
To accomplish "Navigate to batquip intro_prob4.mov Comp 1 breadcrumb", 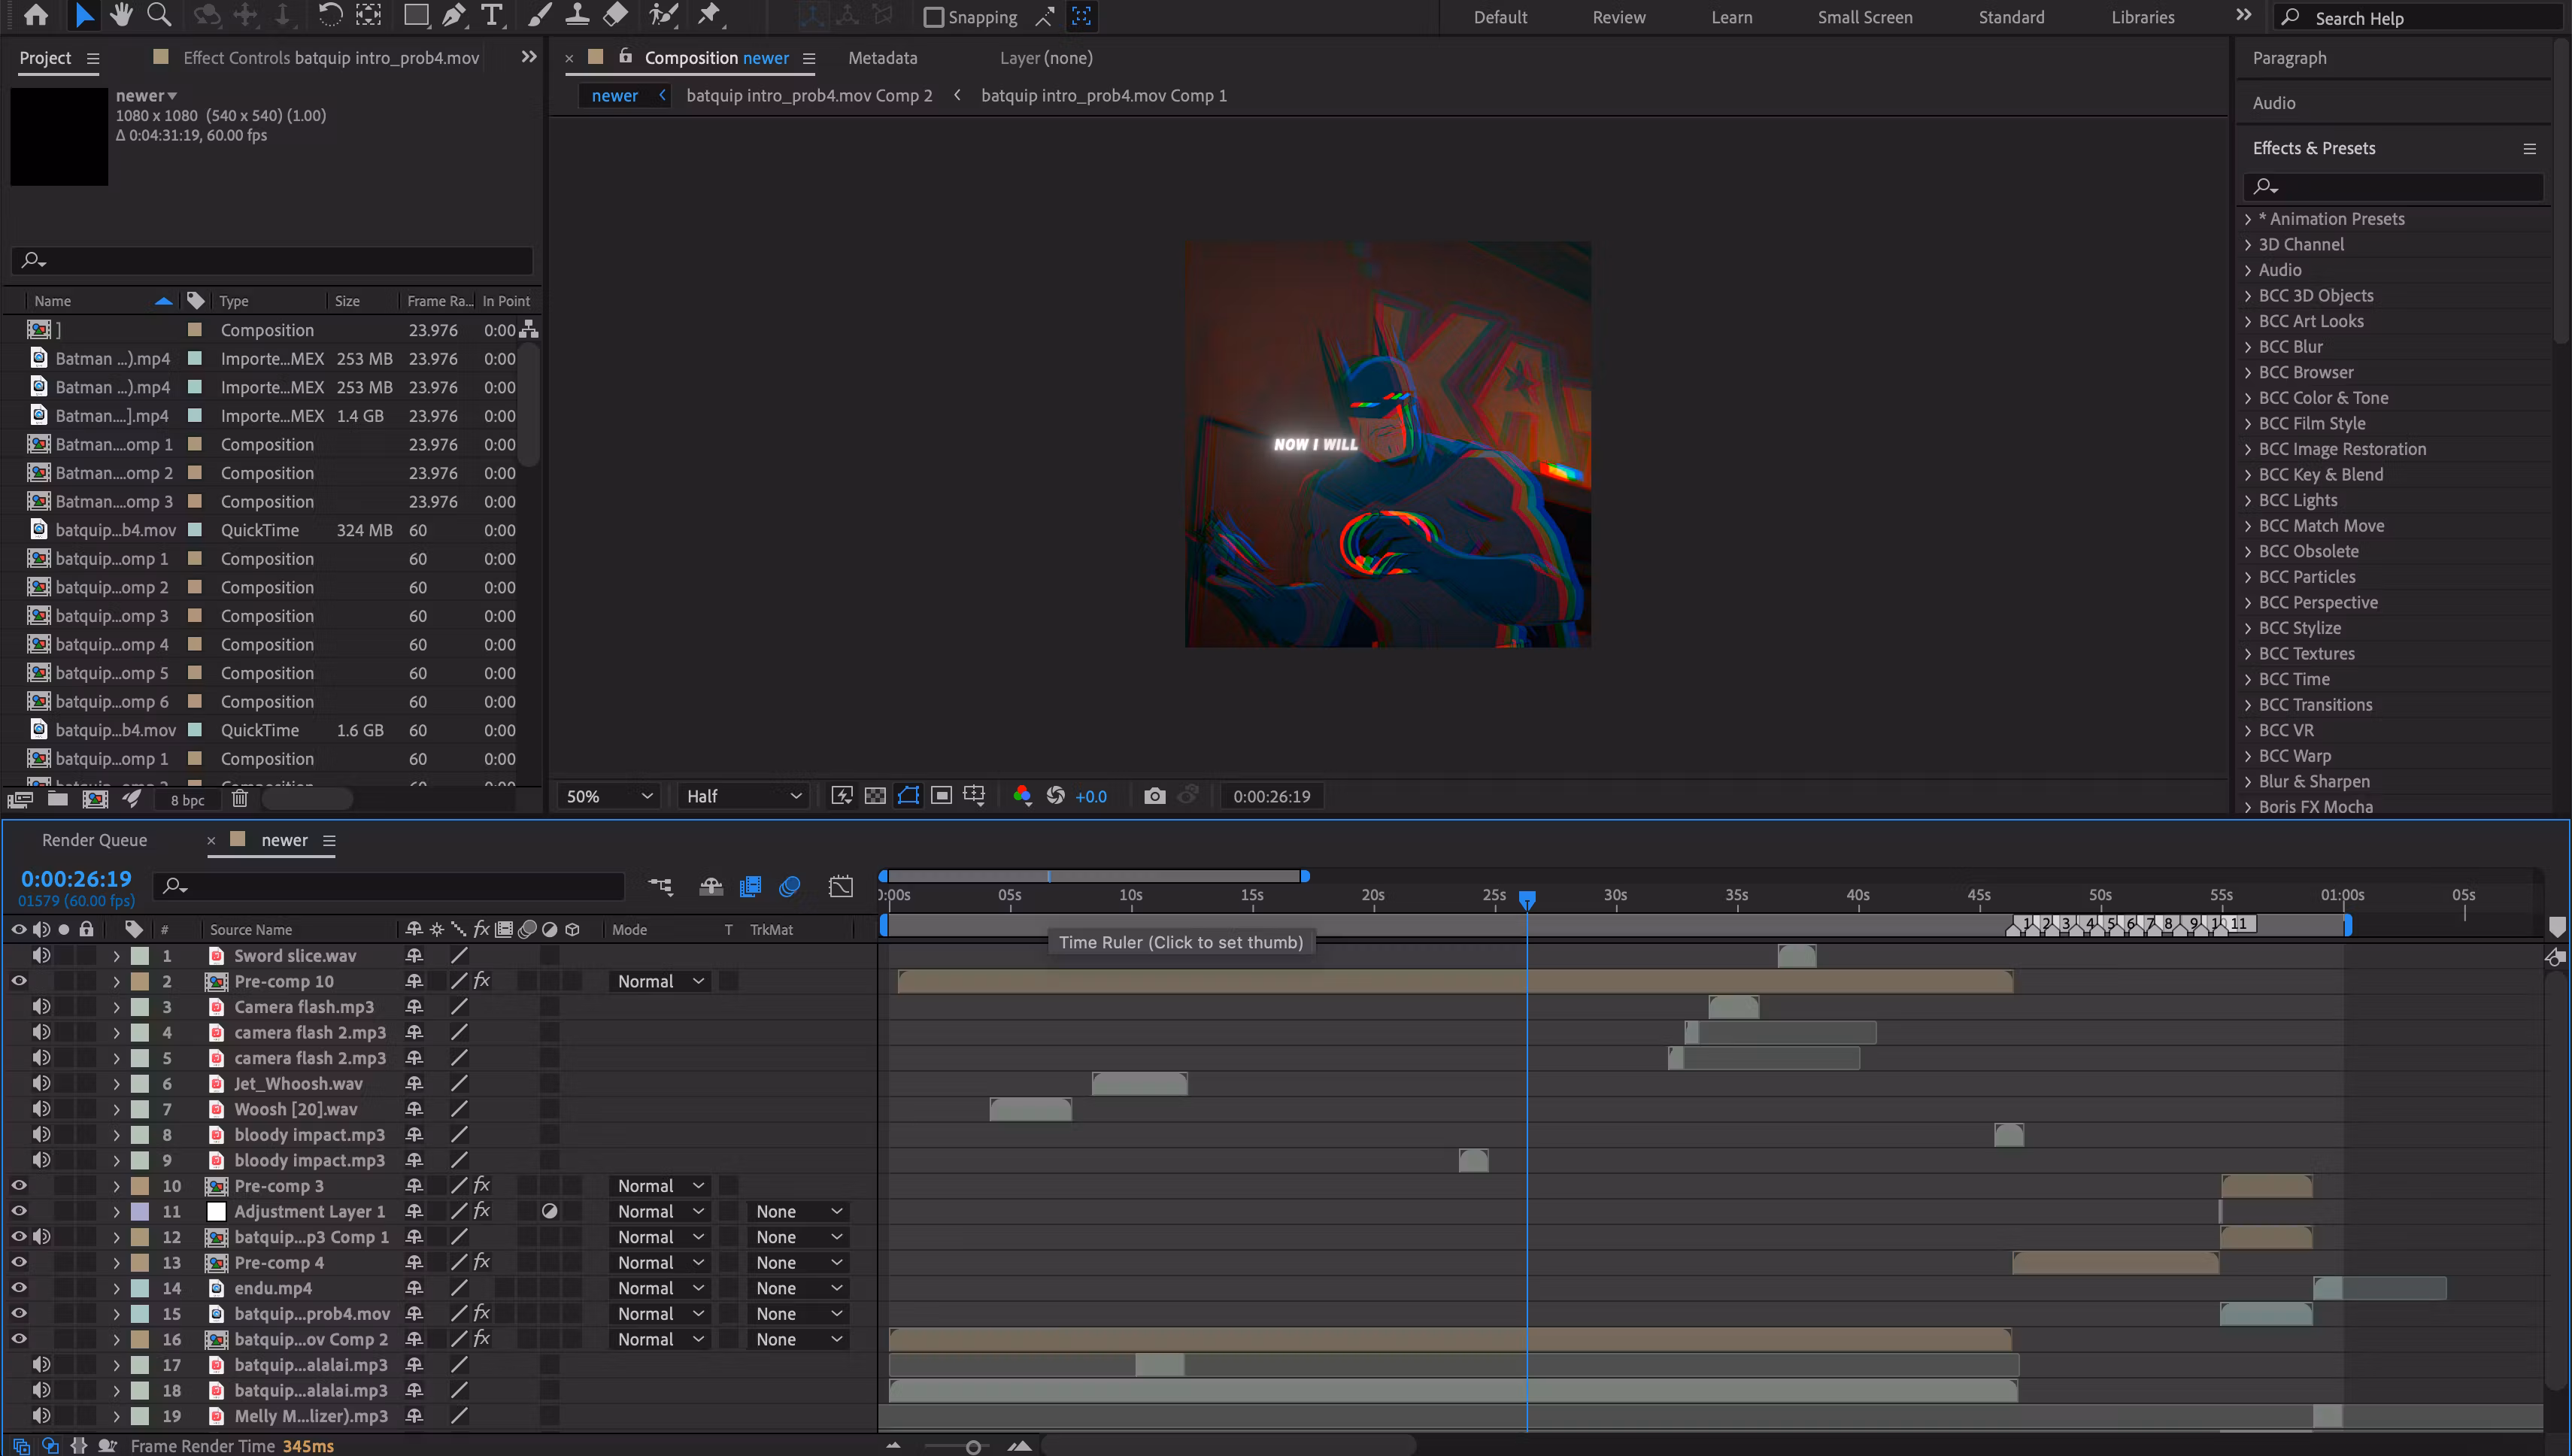I will click(1103, 95).
